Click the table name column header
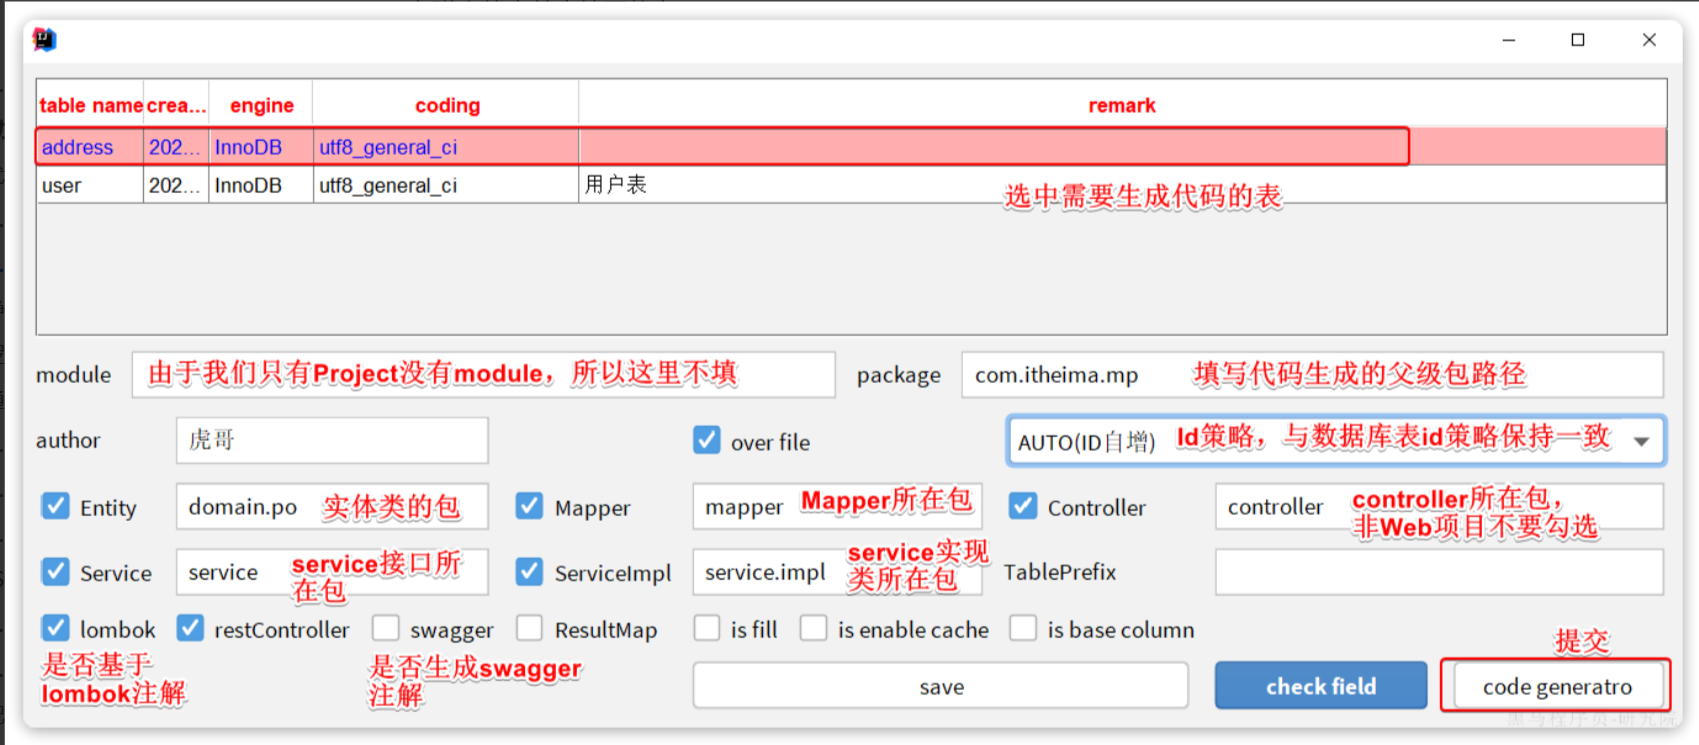 pyautogui.click(x=90, y=105)
